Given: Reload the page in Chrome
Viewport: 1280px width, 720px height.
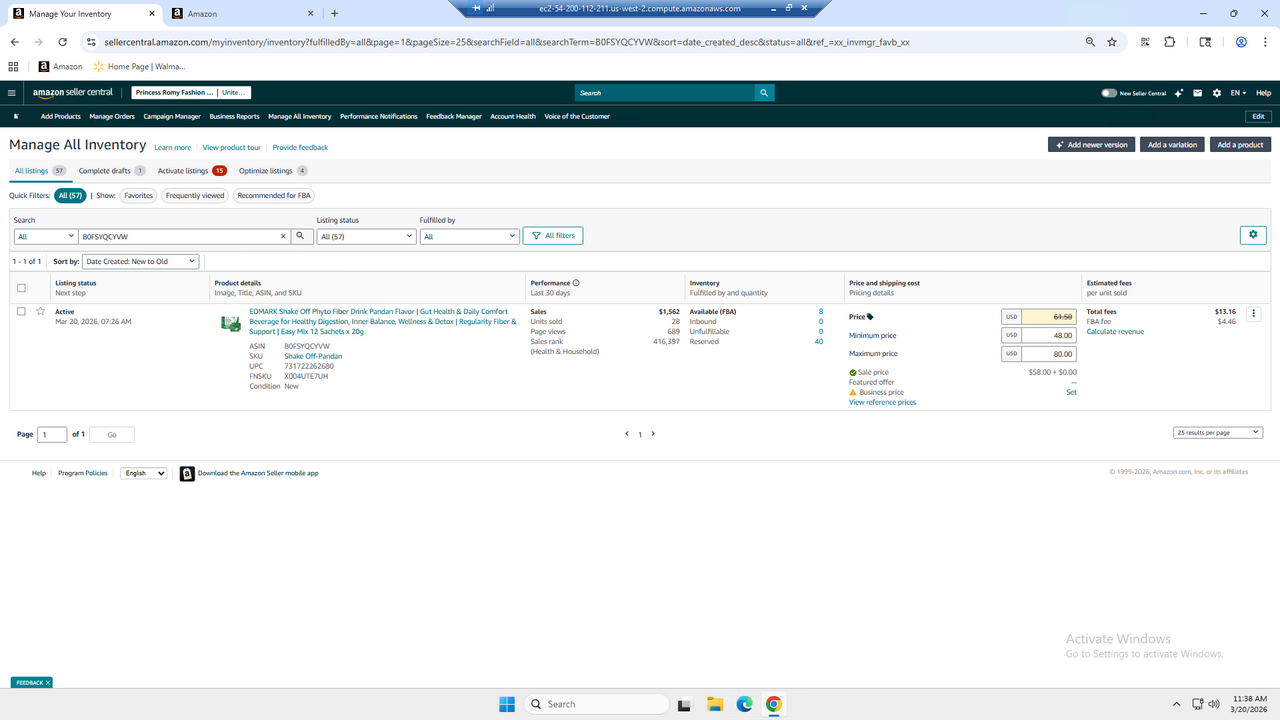Looking at the screenshot, I should point(63,42).
